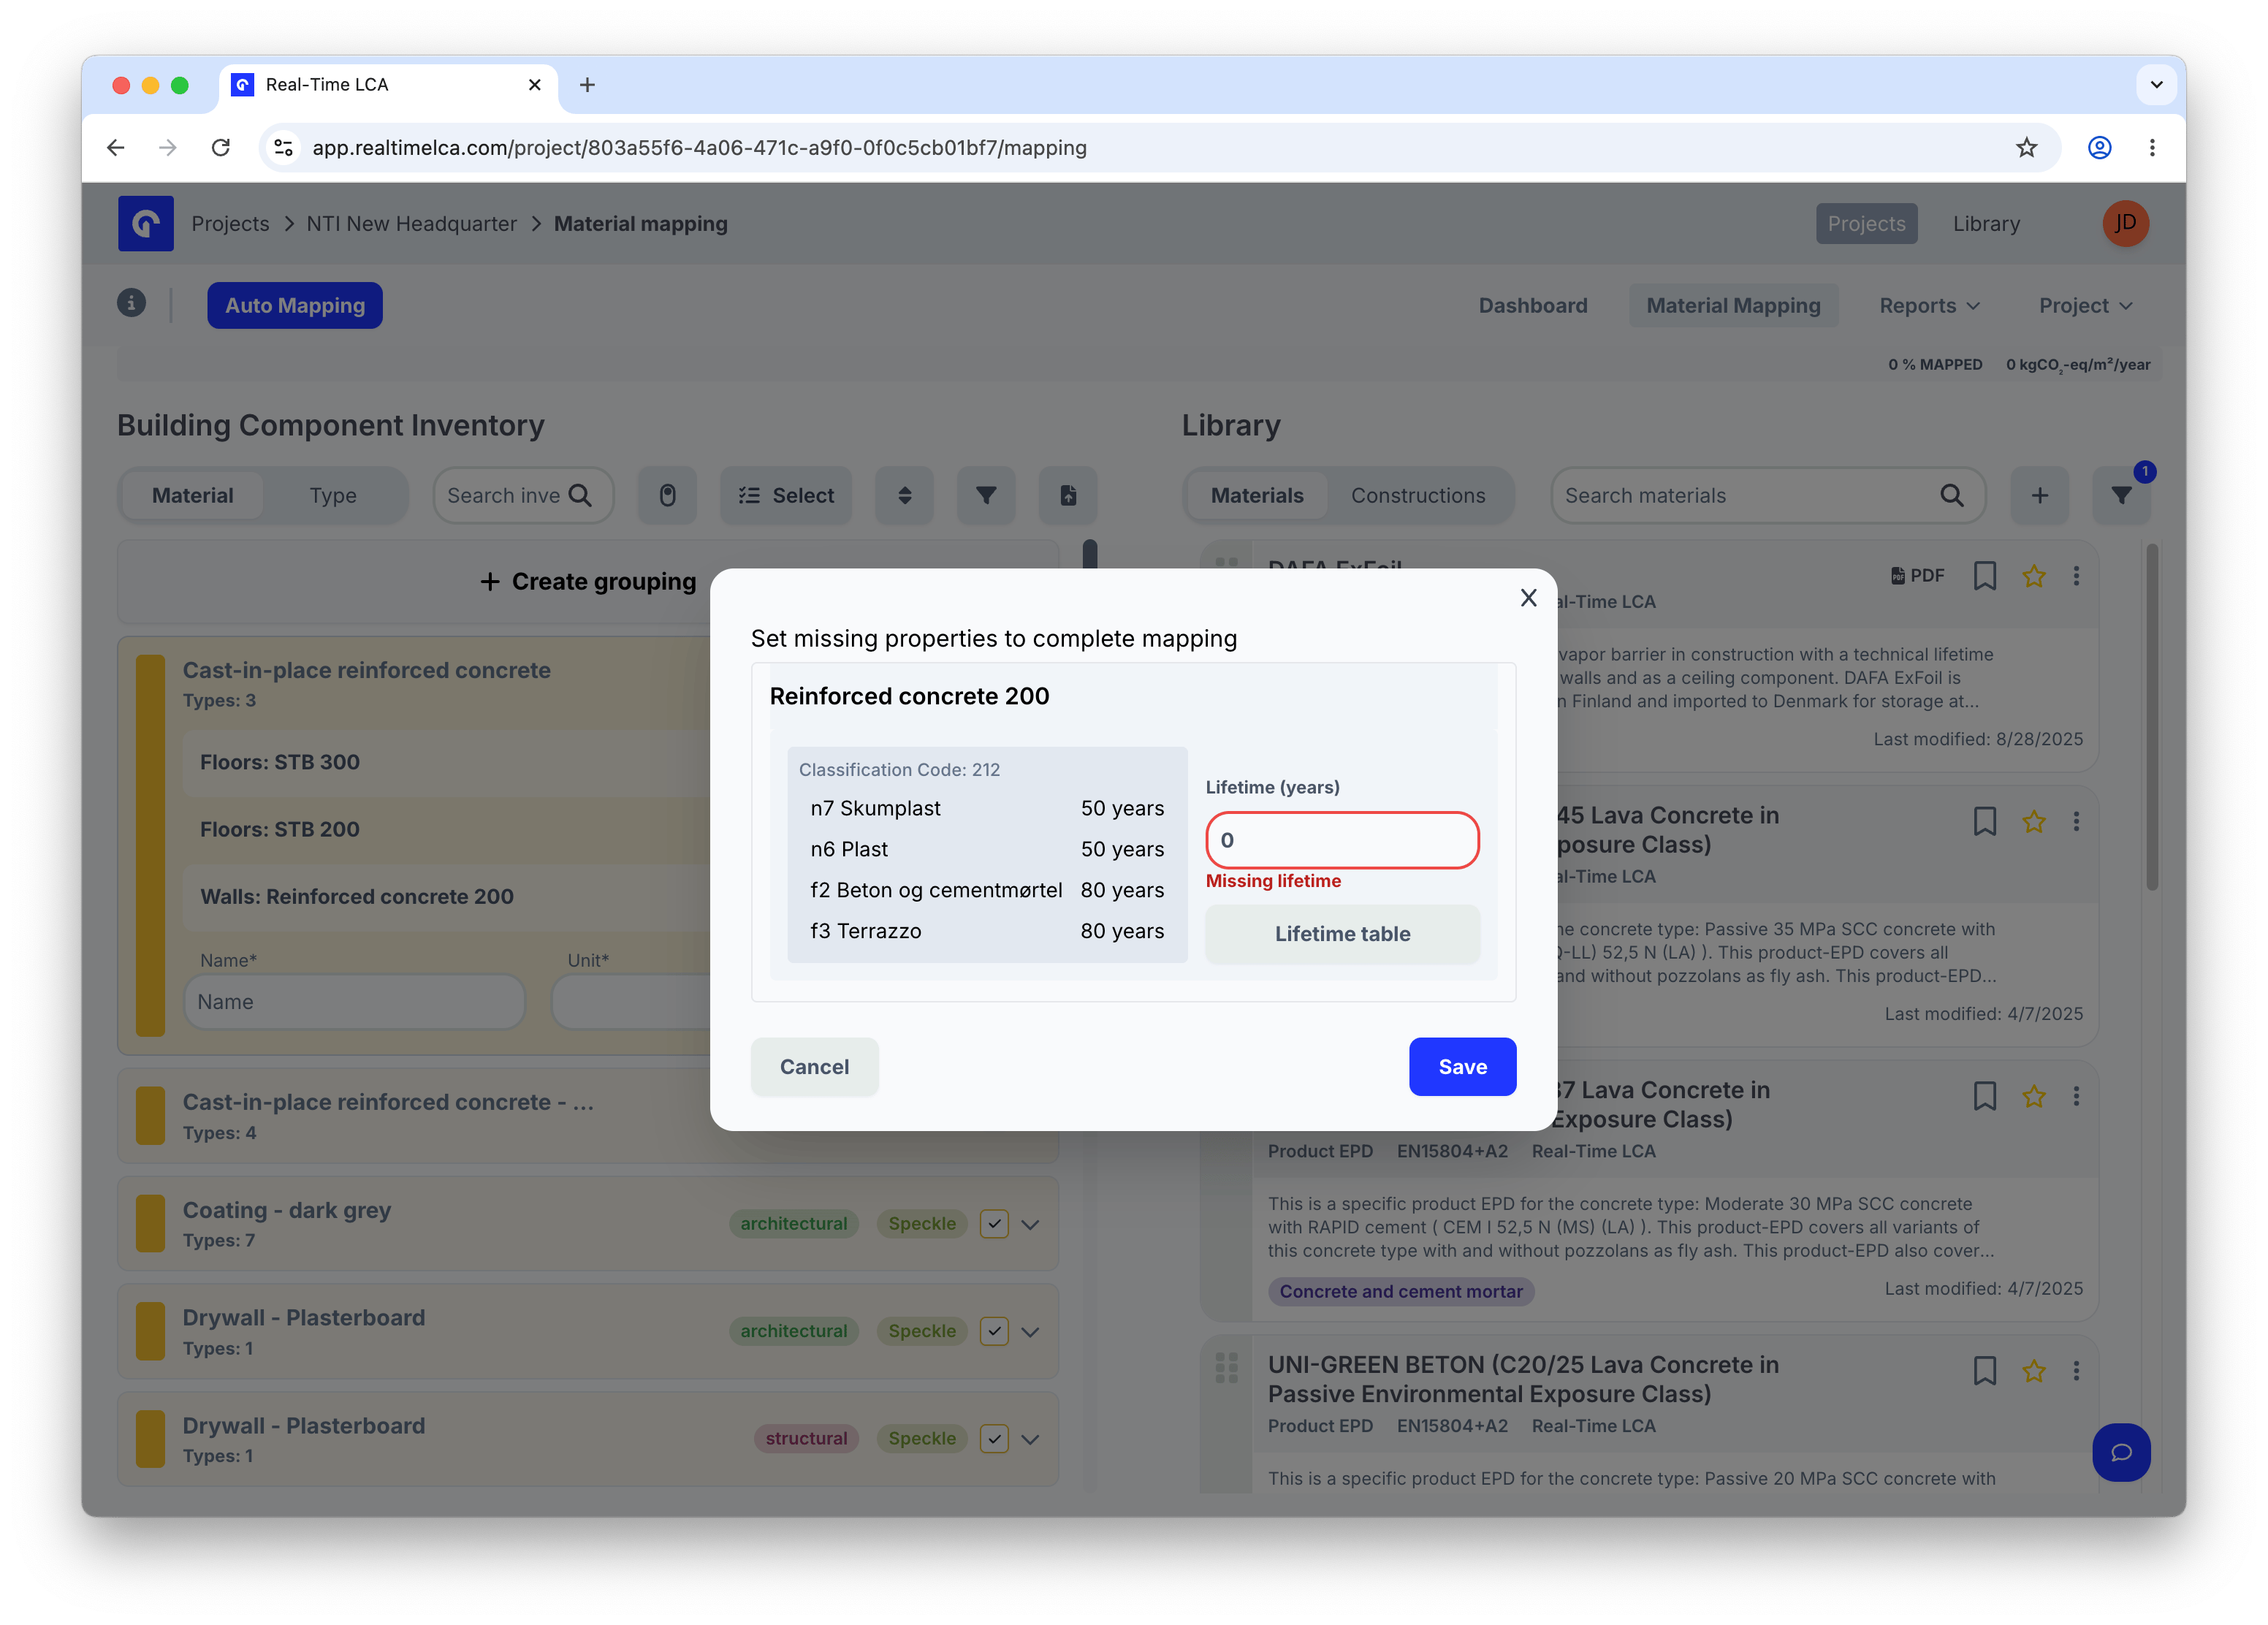Toggle checkbox on architectural Drywall - Plasterboard row

[x=994, y=1331]
